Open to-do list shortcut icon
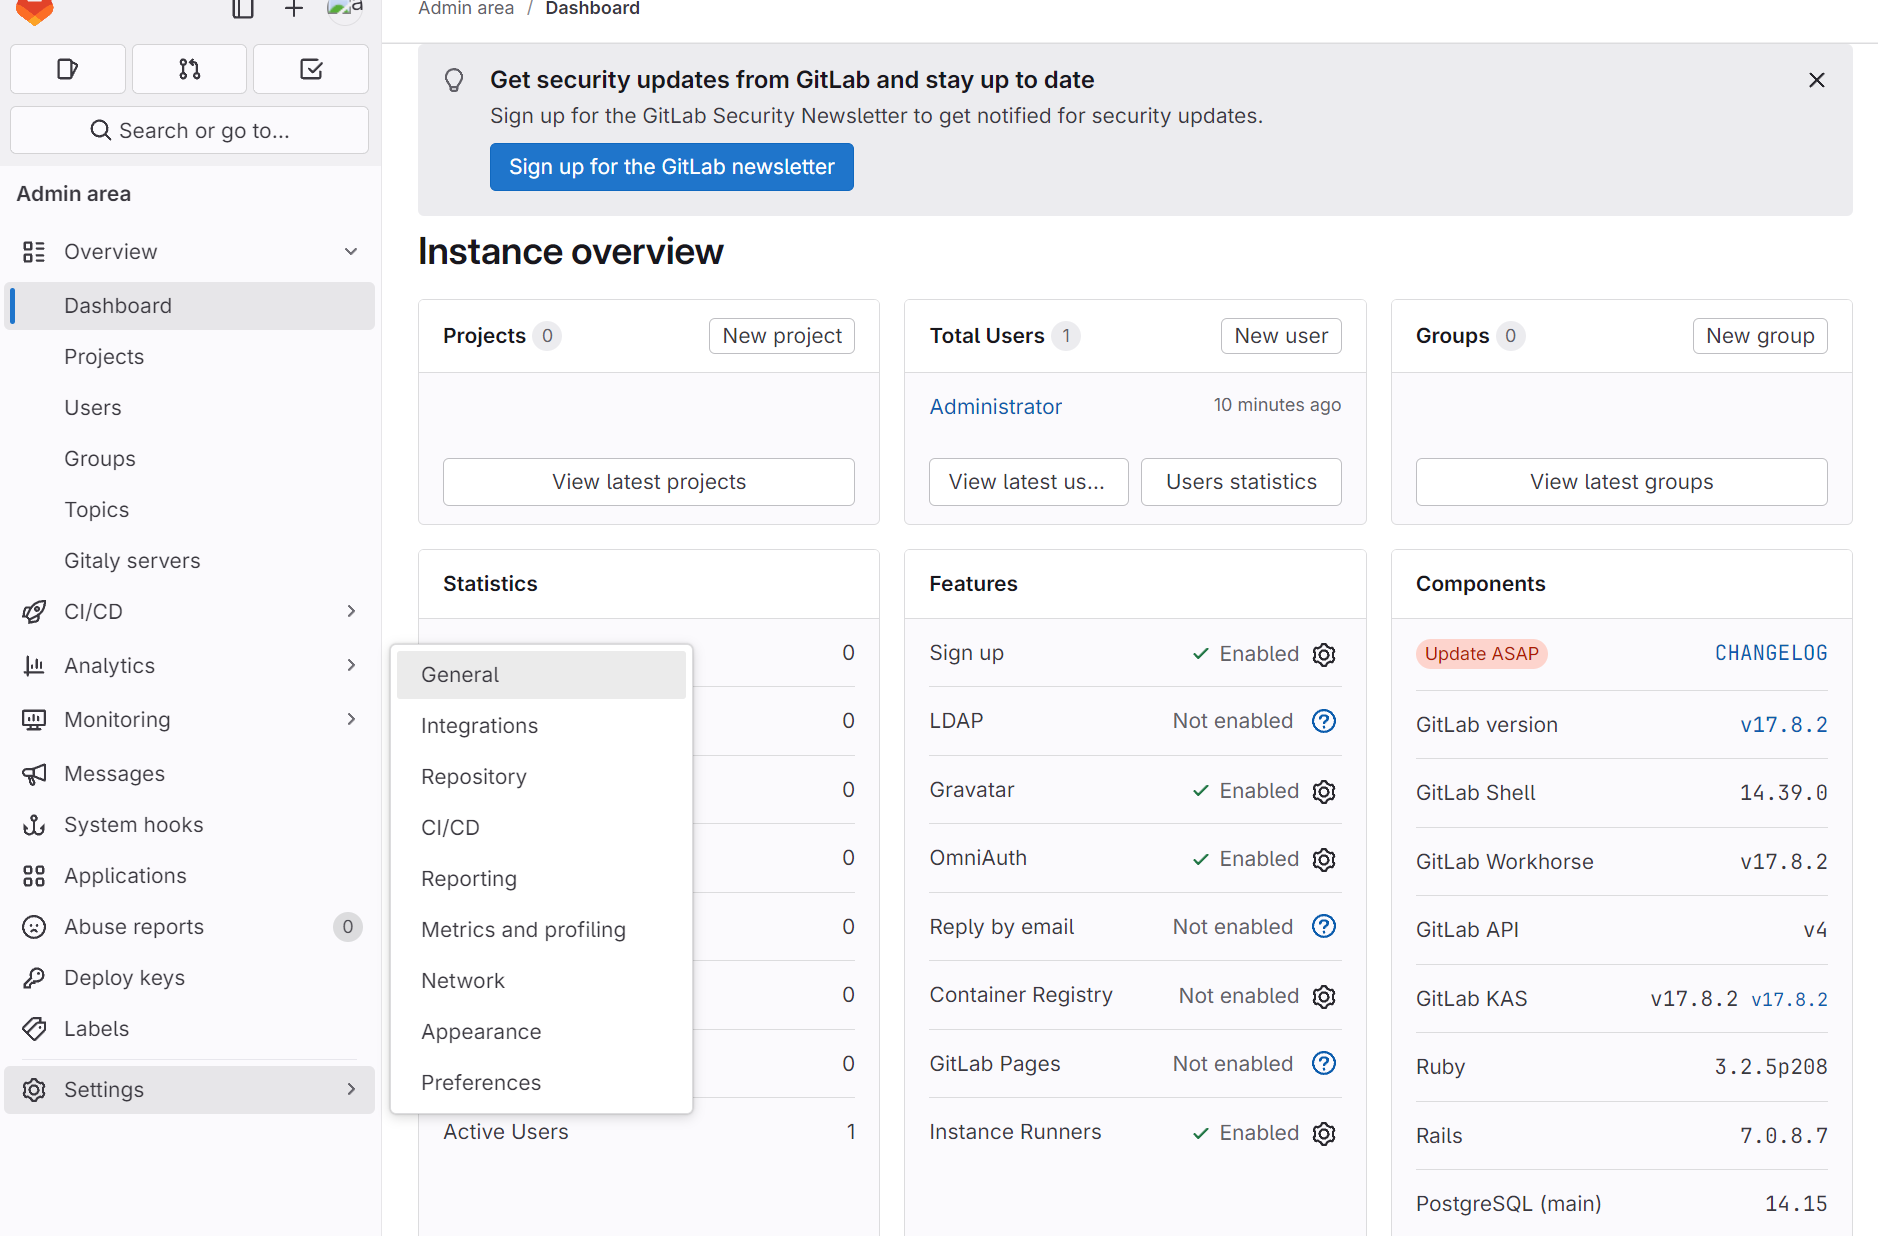The width and height of the screenshot is (1878, 1236). 311,69
